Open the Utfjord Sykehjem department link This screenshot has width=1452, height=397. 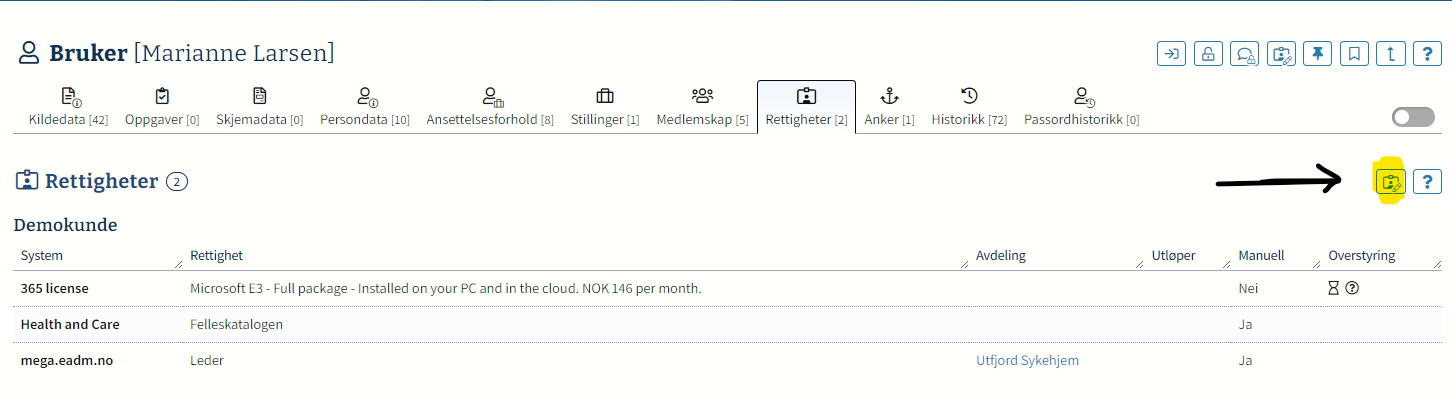pos(1027,360)
